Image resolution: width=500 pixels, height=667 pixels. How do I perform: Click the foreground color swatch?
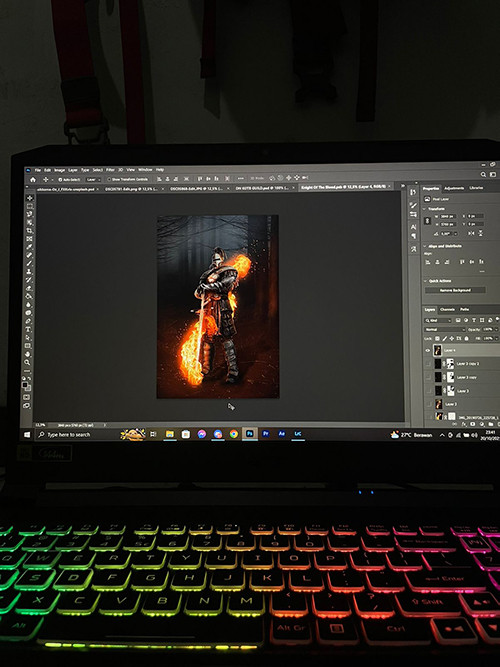(25, 385)
